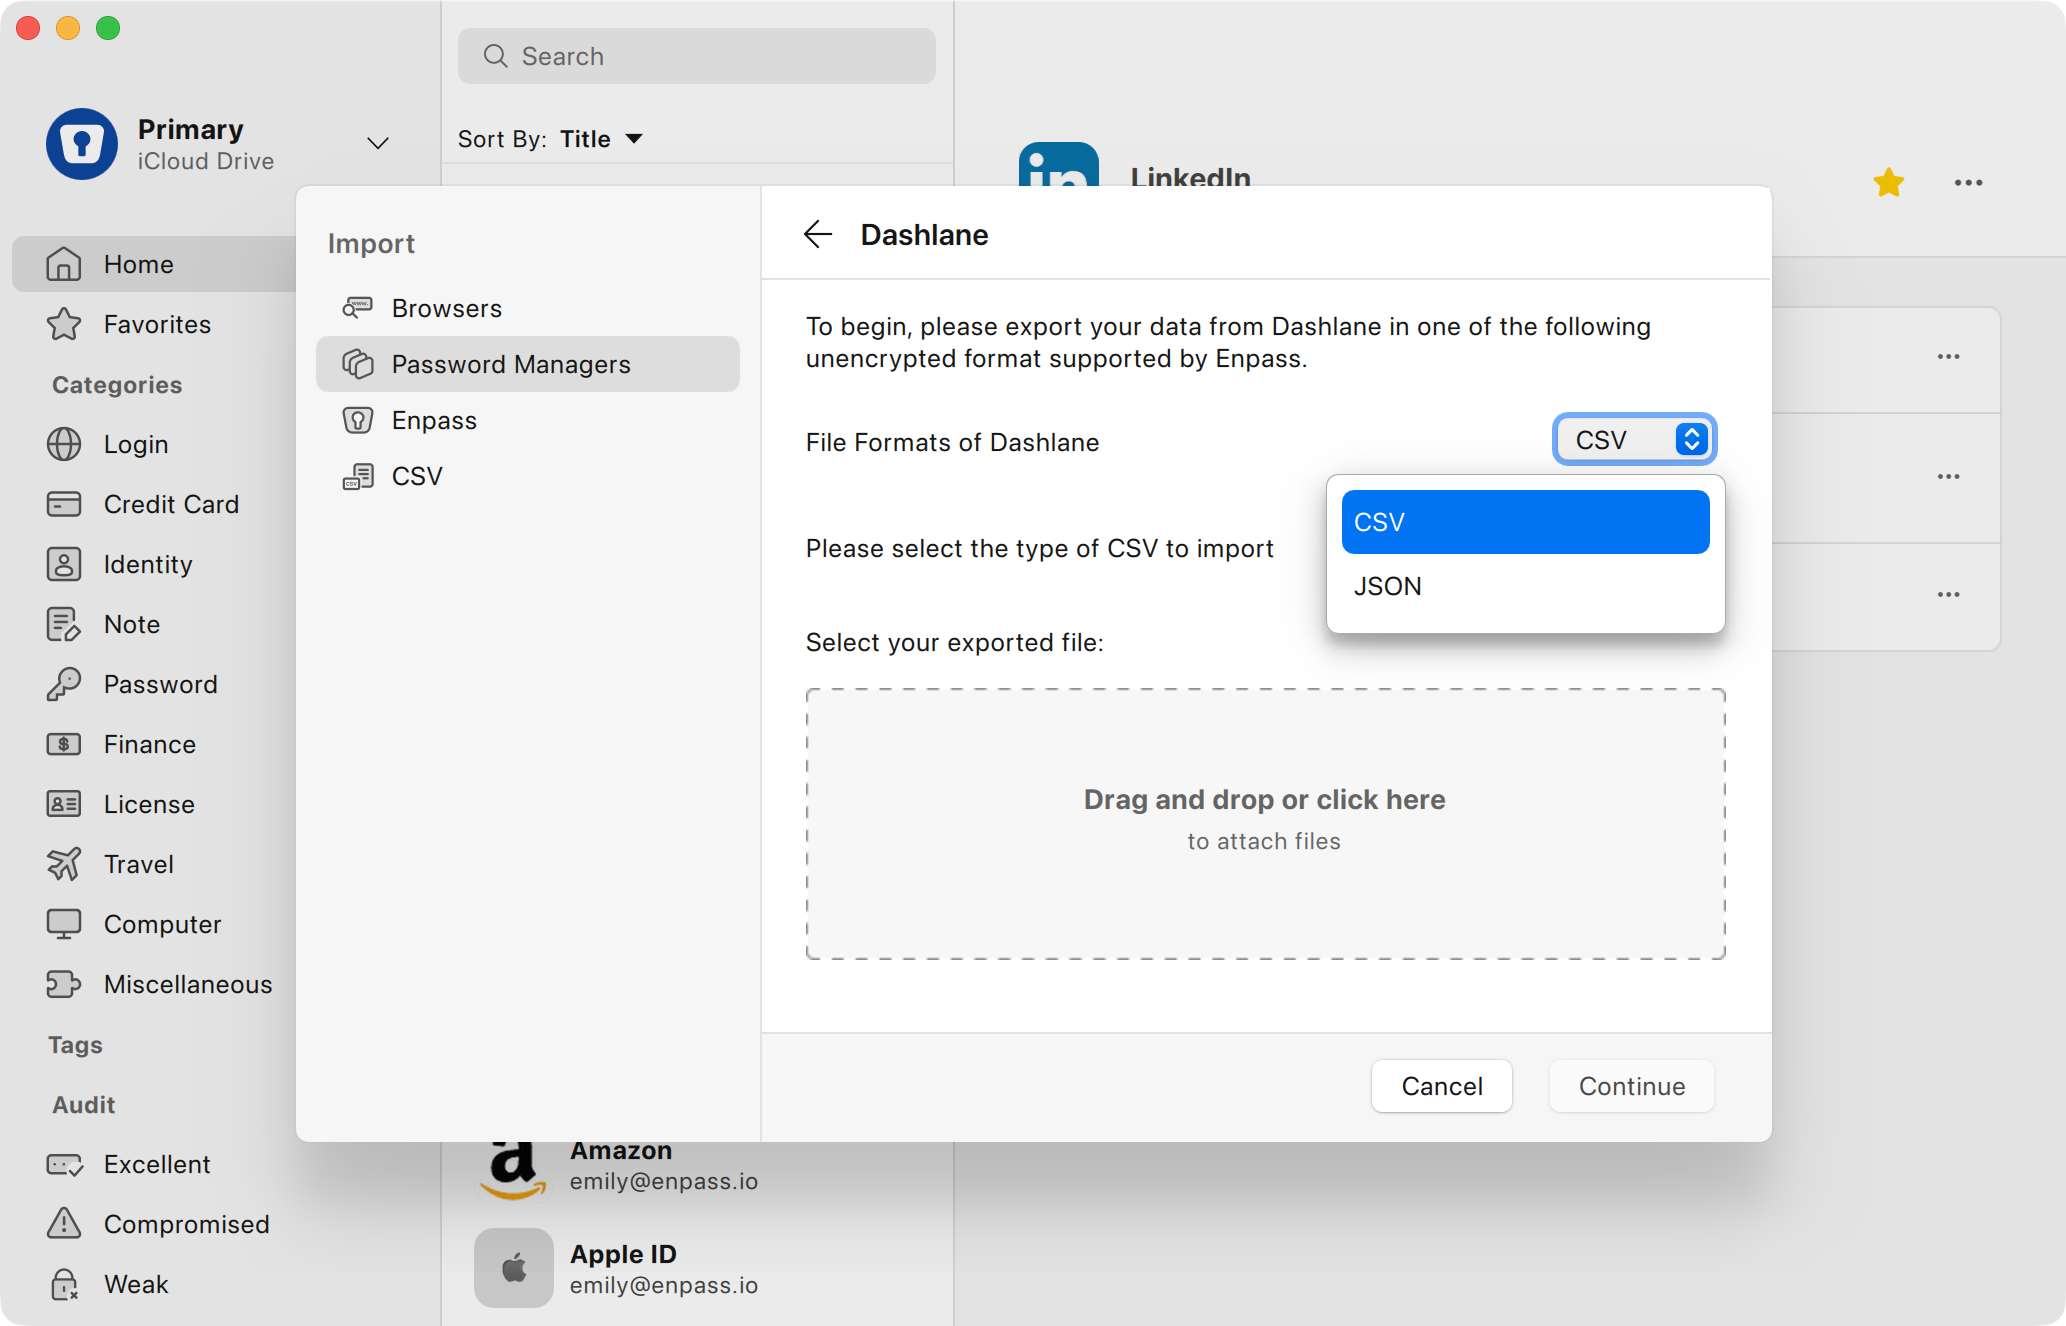Open the Apple ID entry emily@enpass.io
2066x1326 pixels.
[697, 1268]
